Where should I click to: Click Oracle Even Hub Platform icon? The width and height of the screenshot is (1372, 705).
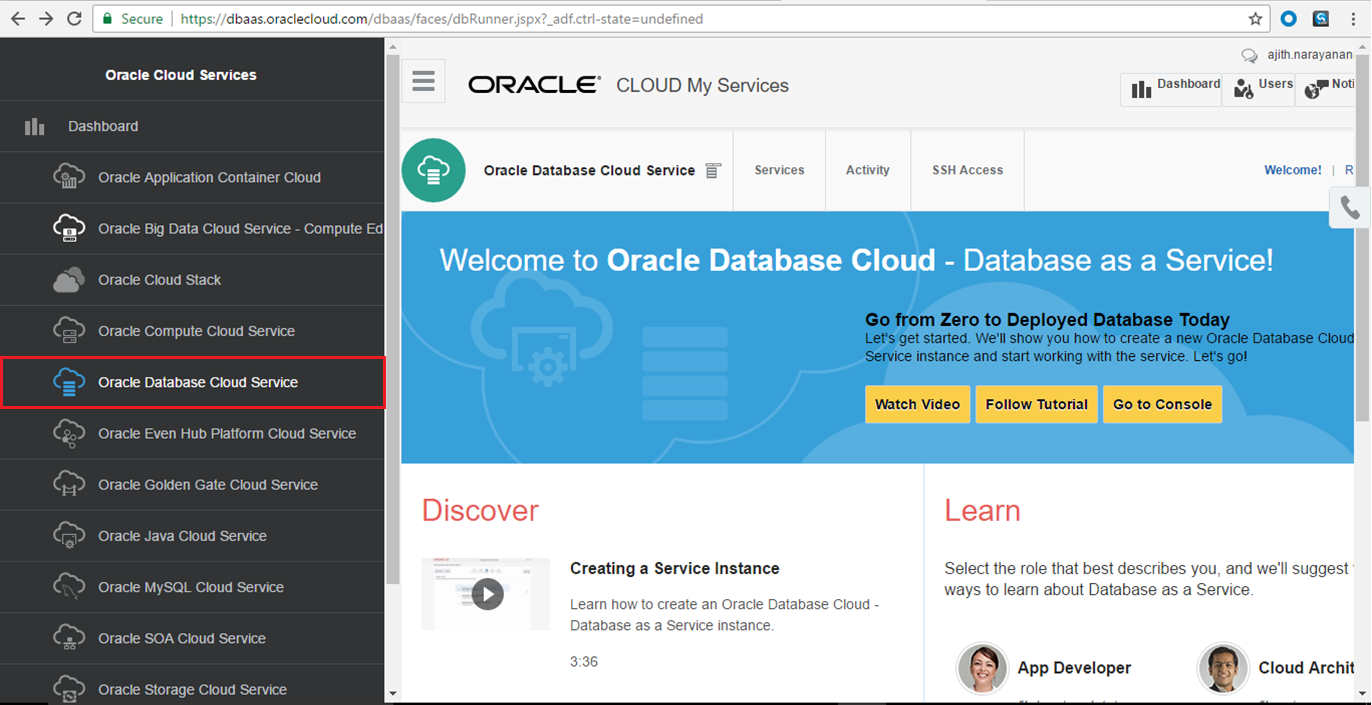click(x=69, y=433)
